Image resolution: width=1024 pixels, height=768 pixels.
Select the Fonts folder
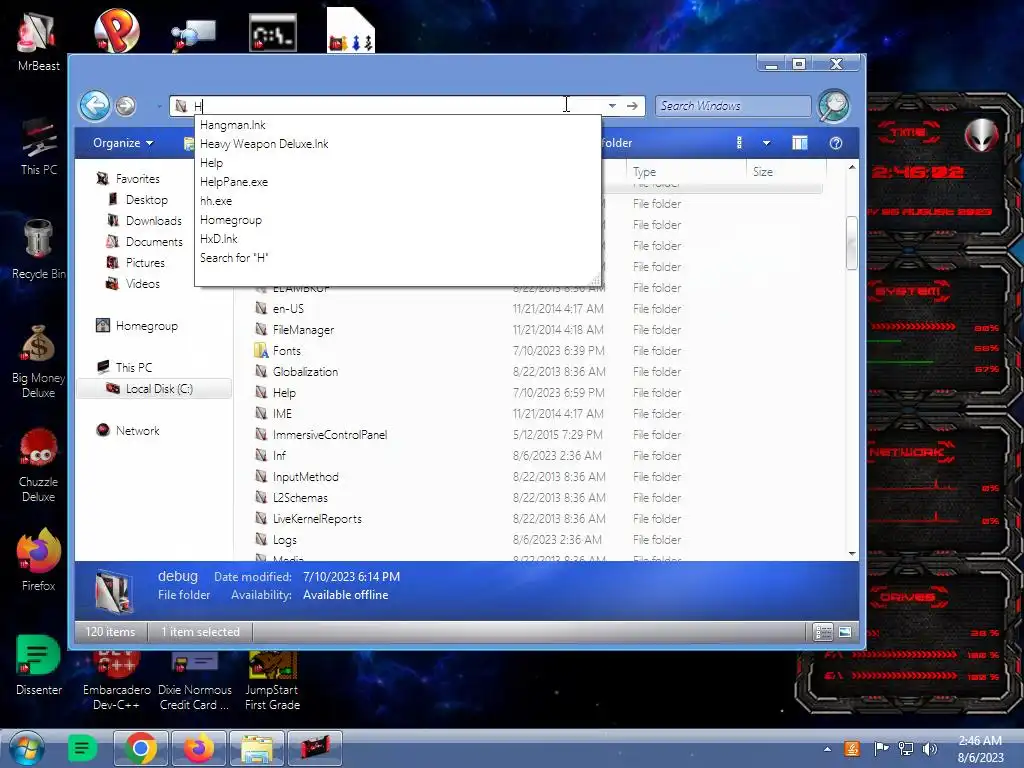coord(286,351)
